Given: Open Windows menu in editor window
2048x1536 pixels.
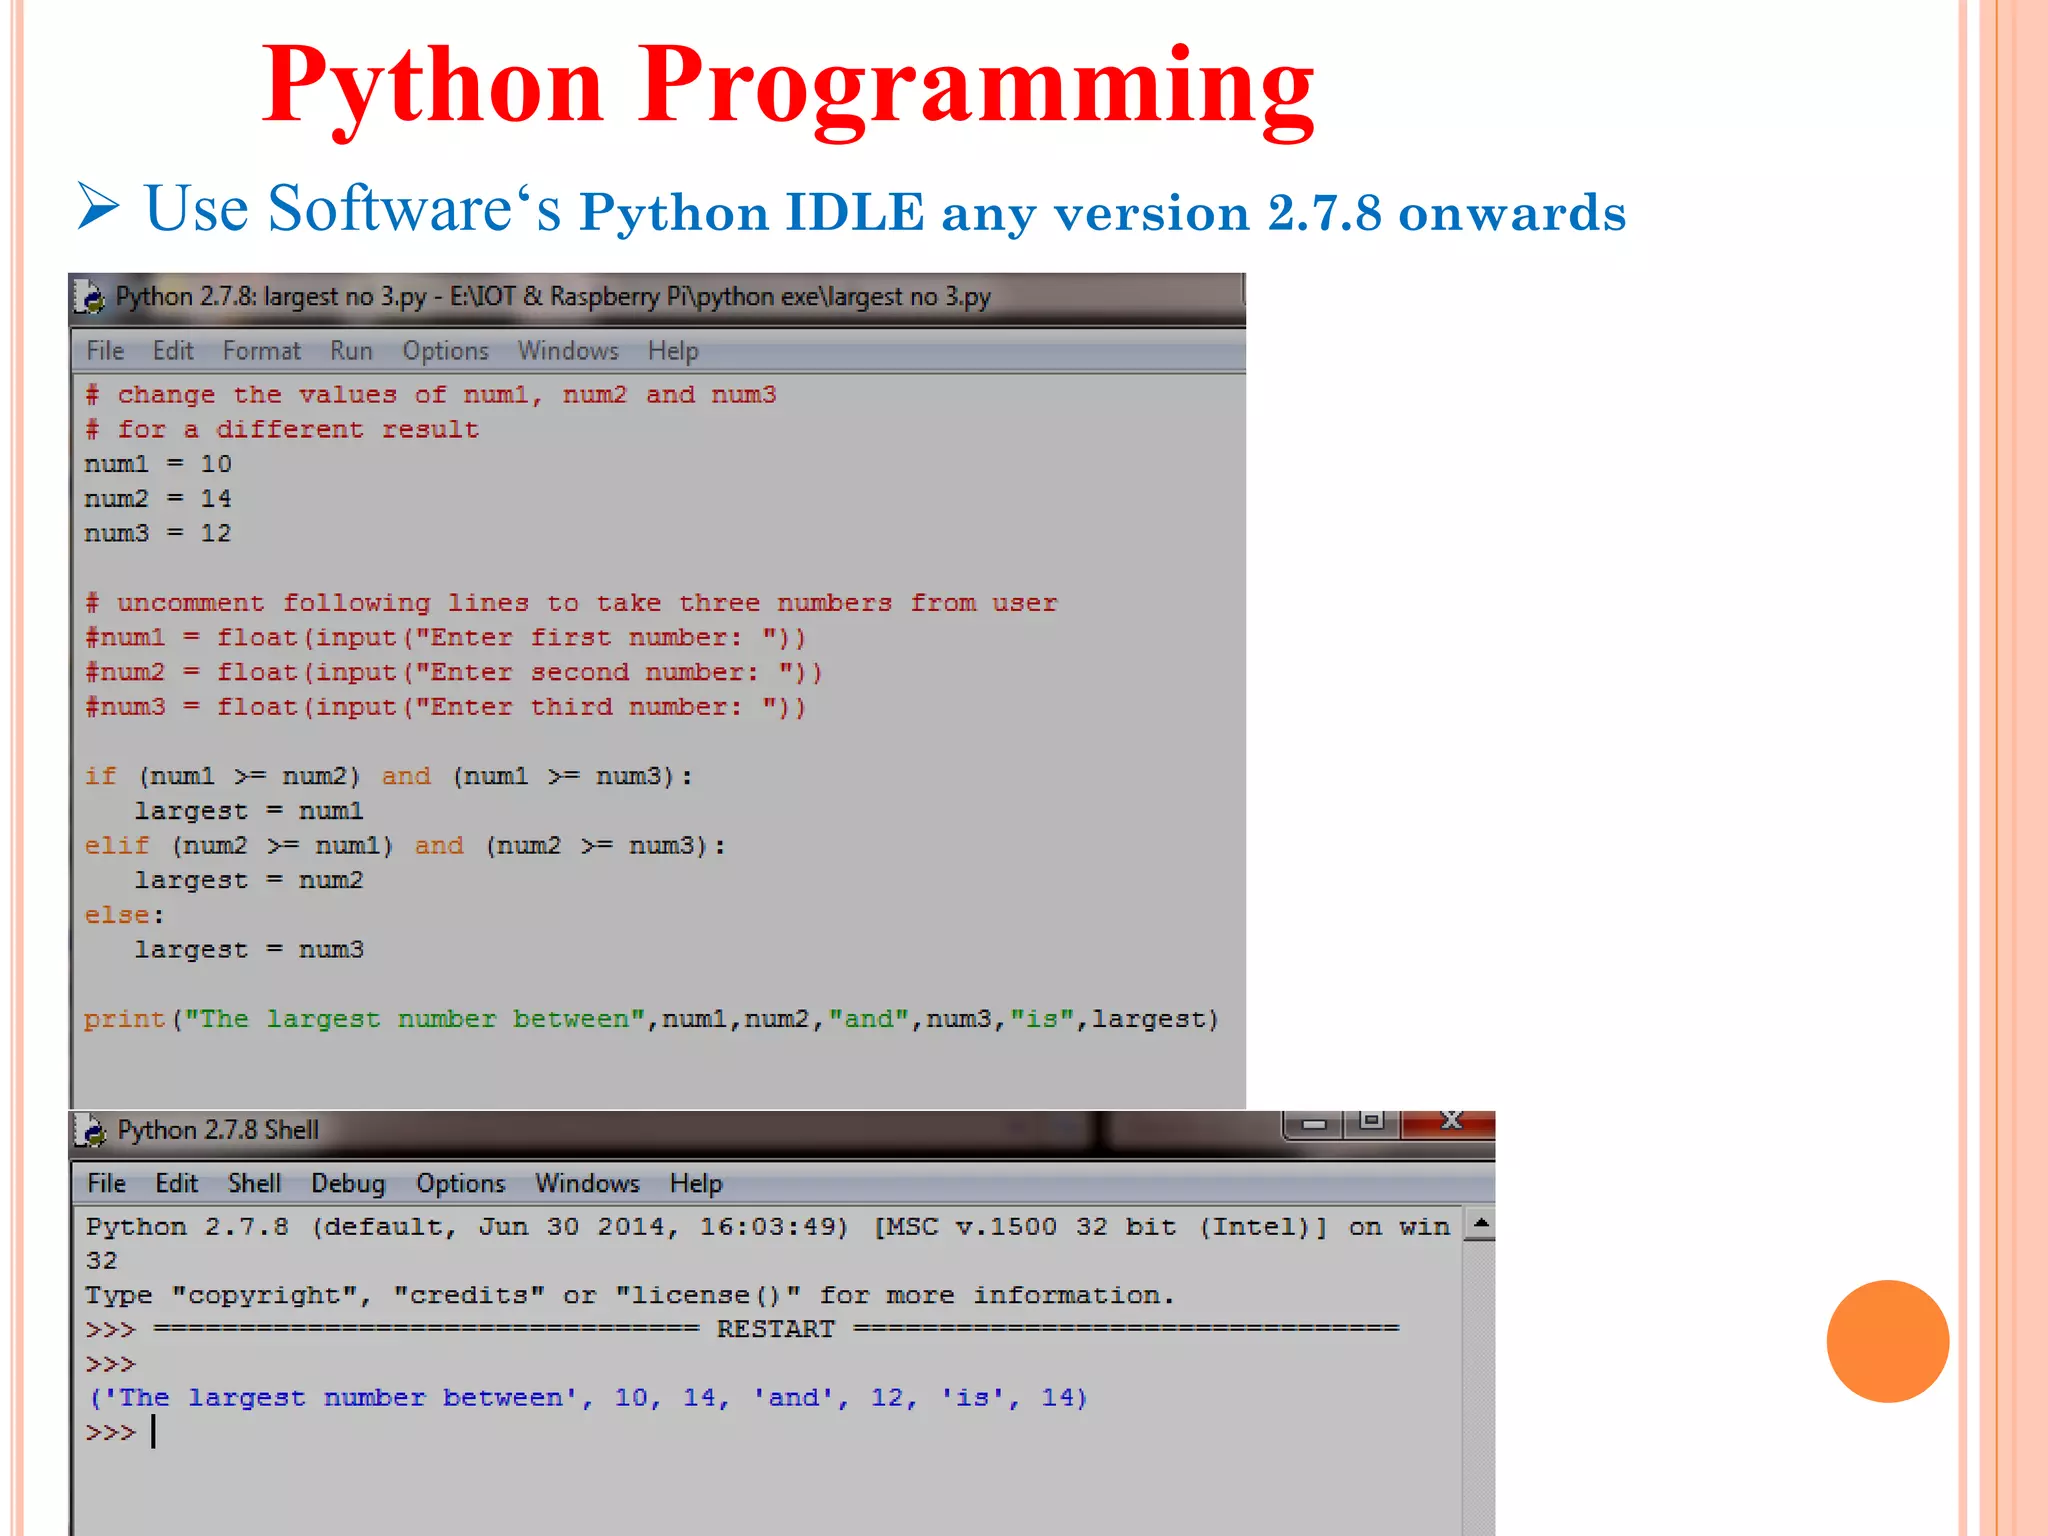Looking at the screenshot, I should pyautogui.click(x=568, y=351).
